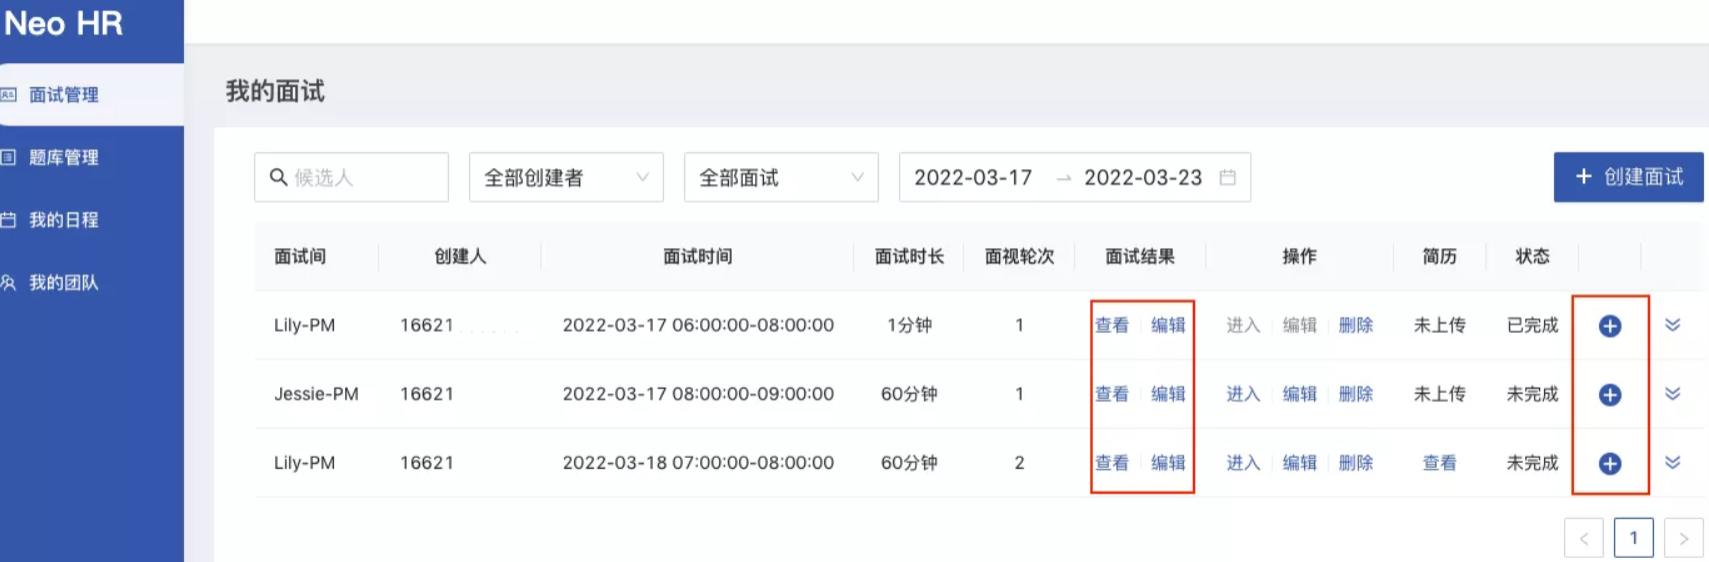
Task: Open the date range calendar icon
Action: point(1228,177)
